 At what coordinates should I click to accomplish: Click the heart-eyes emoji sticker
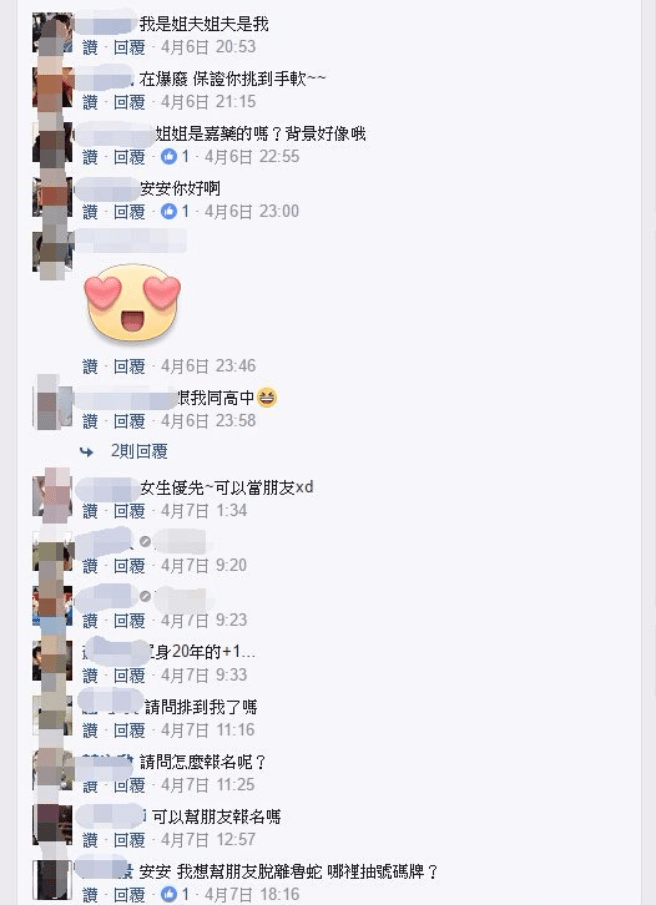(133, 301)
